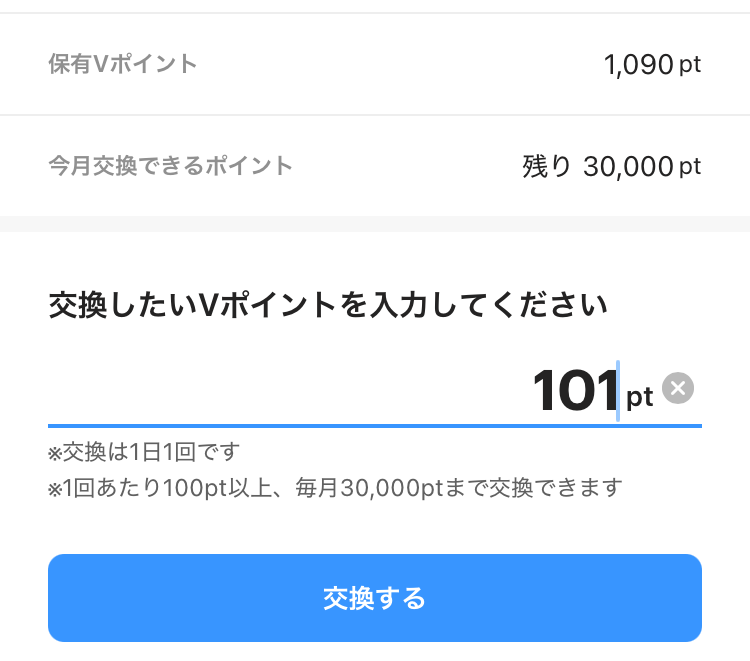Click the gray band above the input section
This screenshot has width=750, height=661.
tap(375, 224)
